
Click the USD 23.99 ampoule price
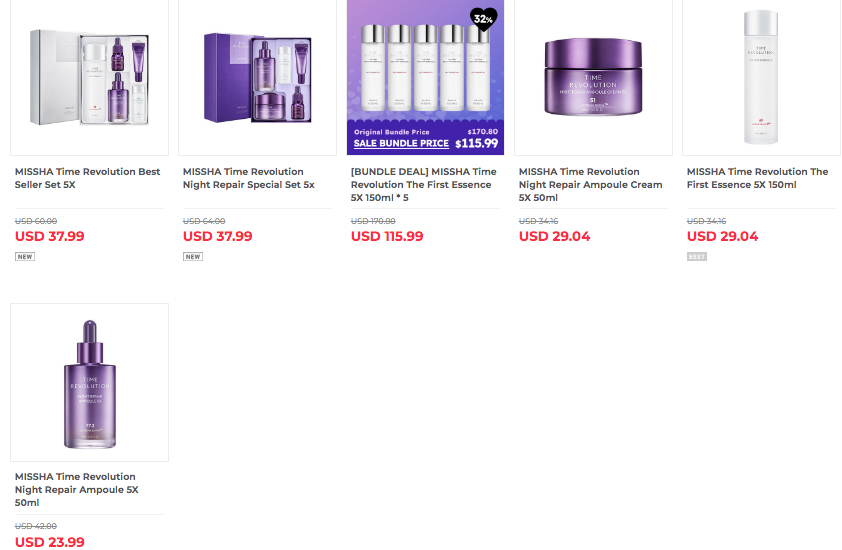pos(50,542)
